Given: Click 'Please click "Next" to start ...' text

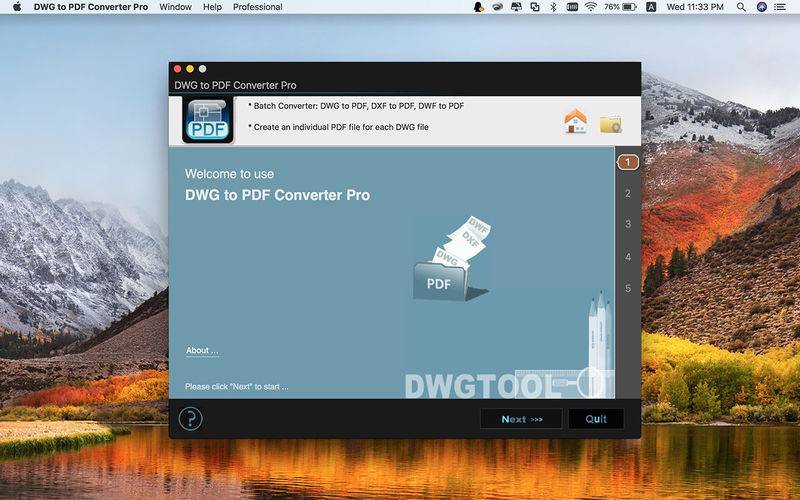Looking at the screenshot, I should tap(237, 387).
